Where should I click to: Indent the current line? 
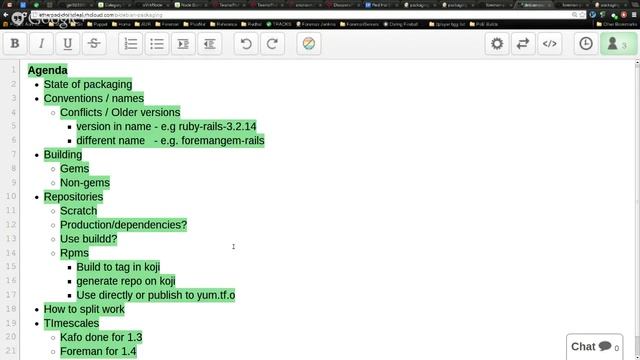tap(183, 44)
